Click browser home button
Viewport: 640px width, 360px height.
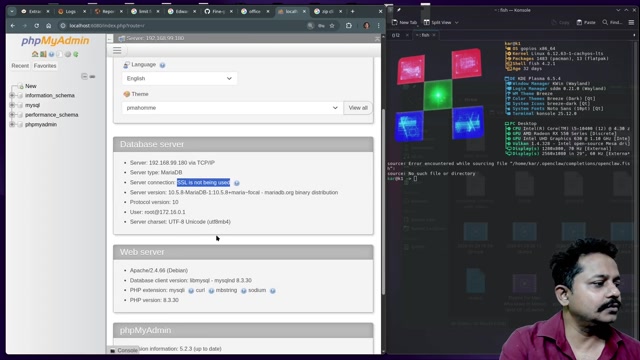click(x=49, y=25)
